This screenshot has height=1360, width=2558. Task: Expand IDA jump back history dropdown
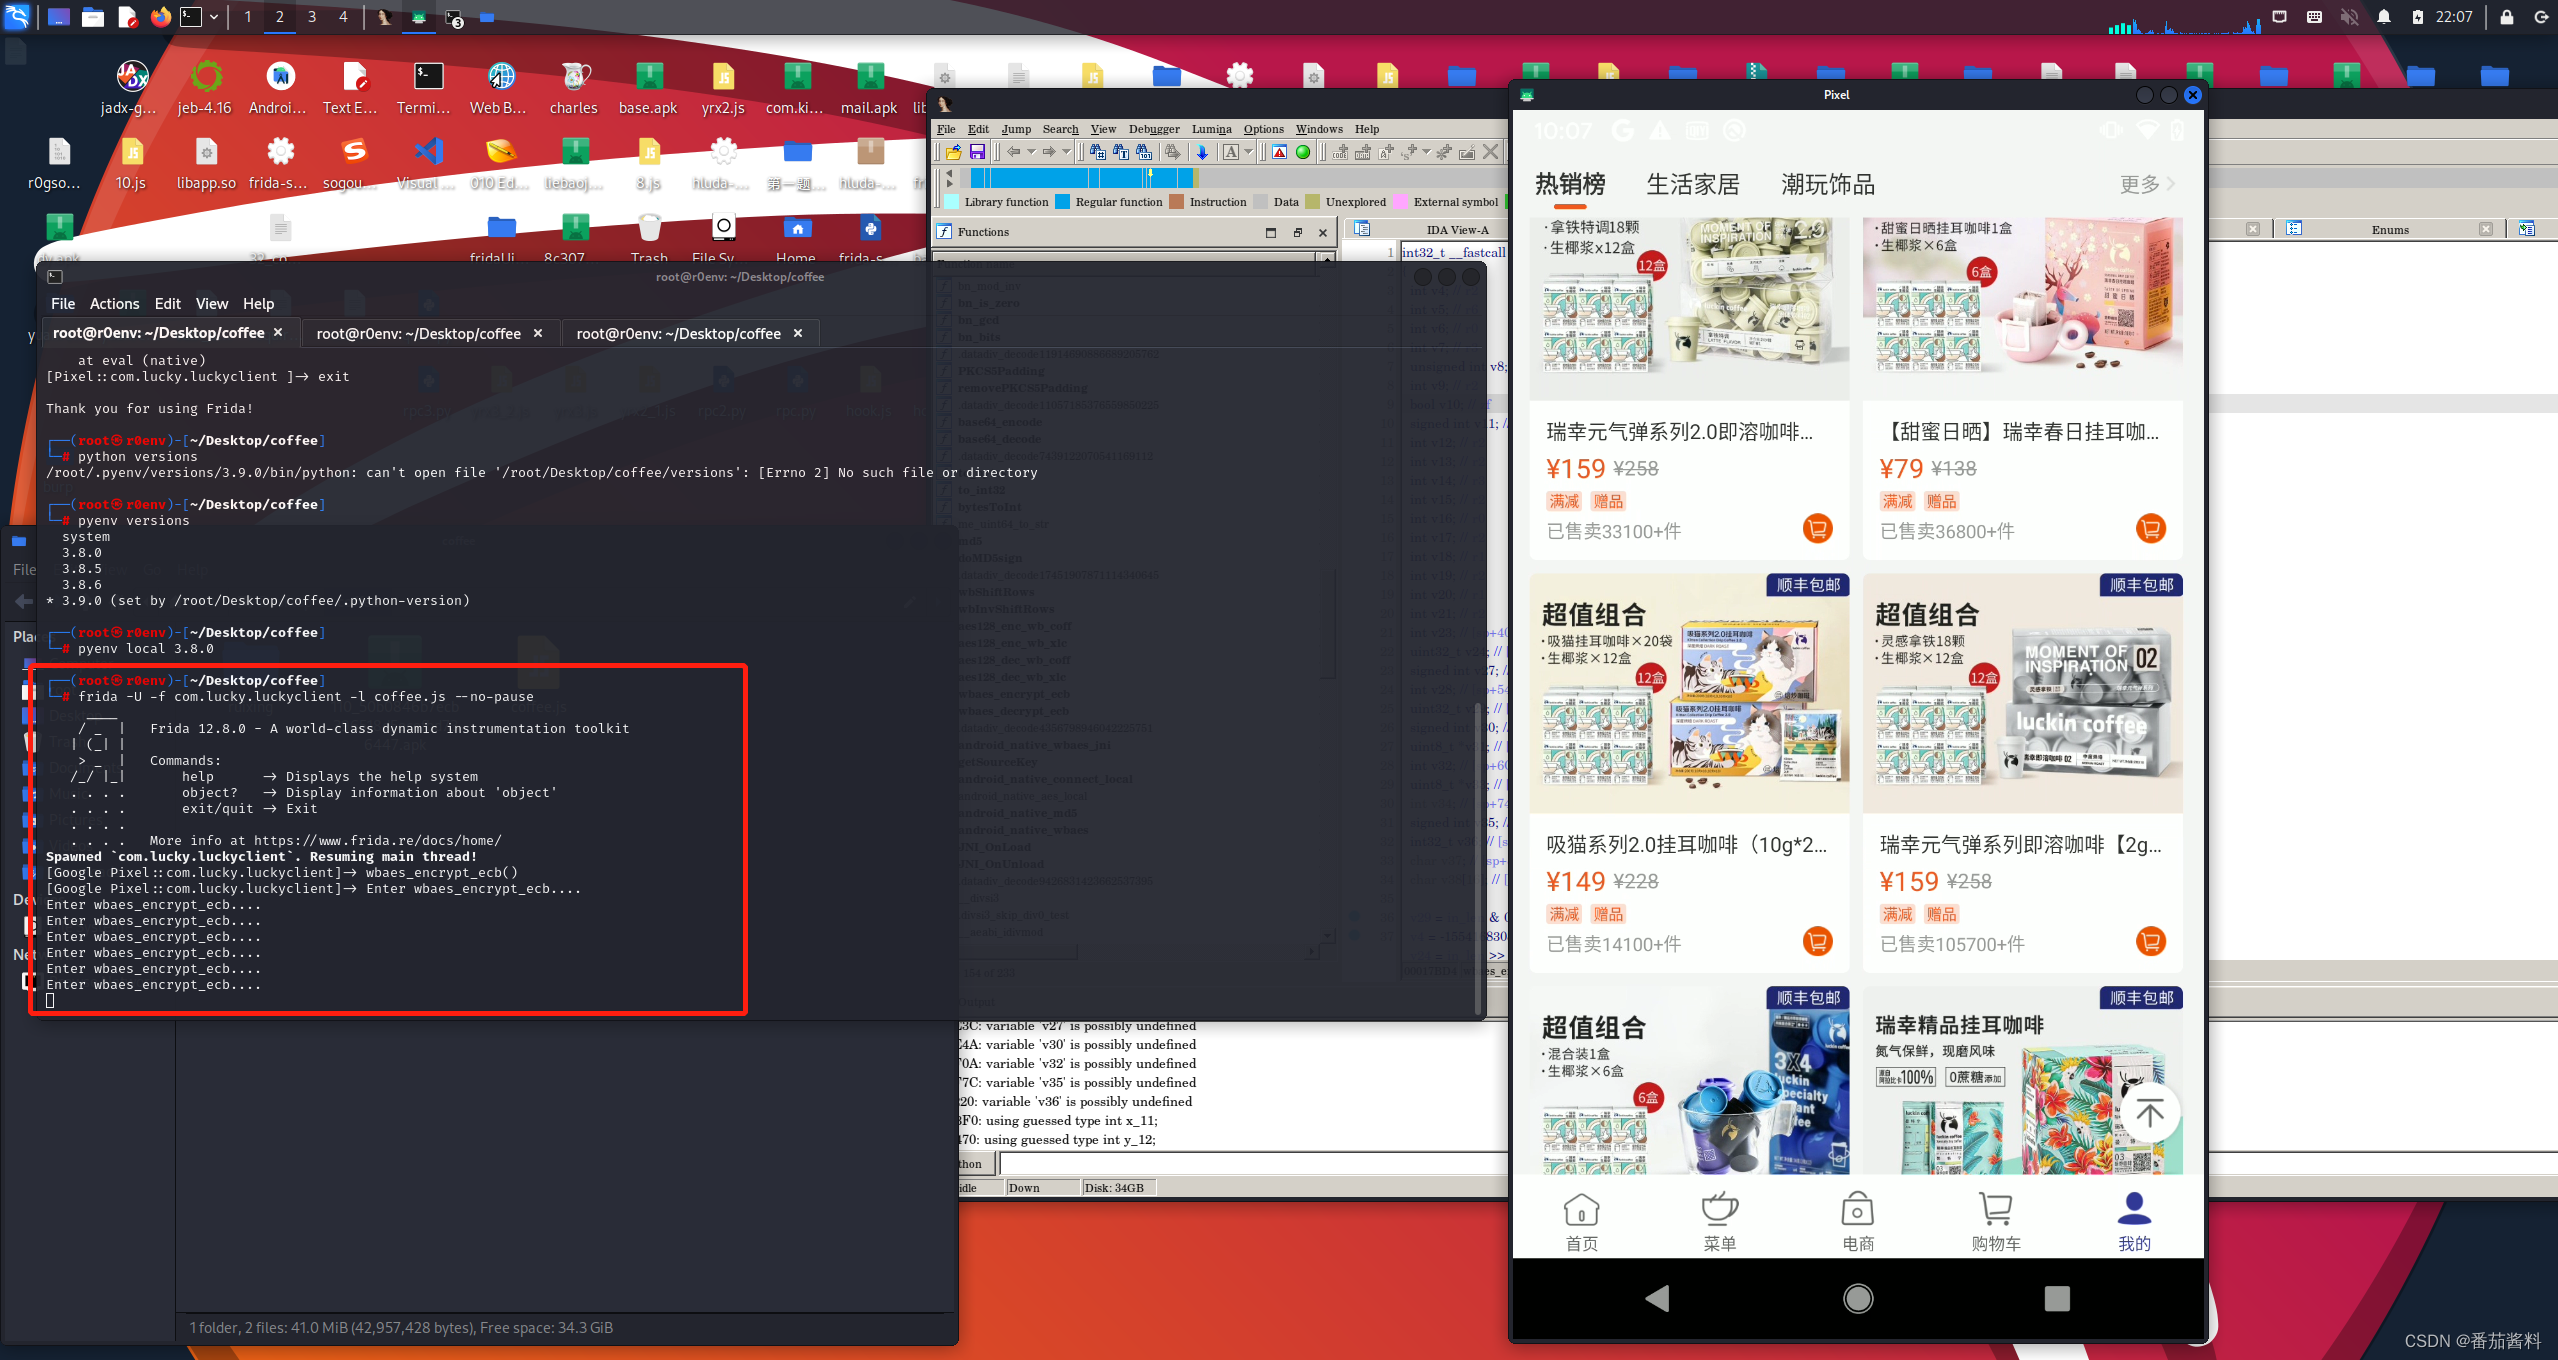(1031, 152)
